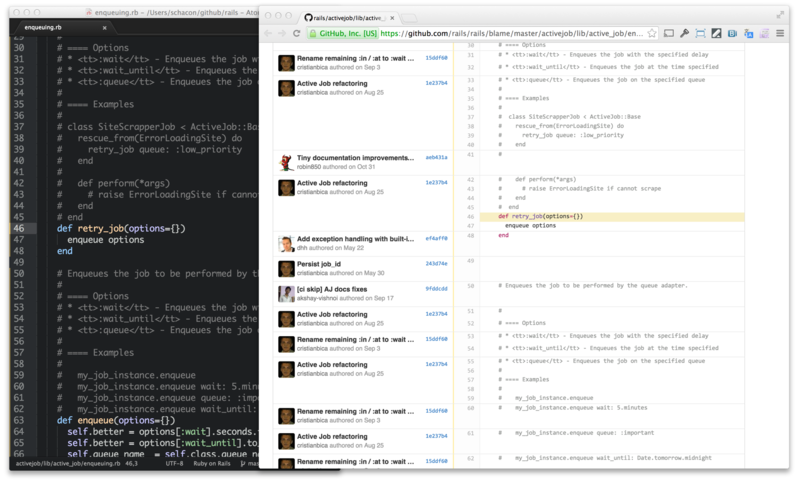Change the Ruby on Rails grammar selector
The width and height of the screenshot is (800, 482).
point(218,465)
